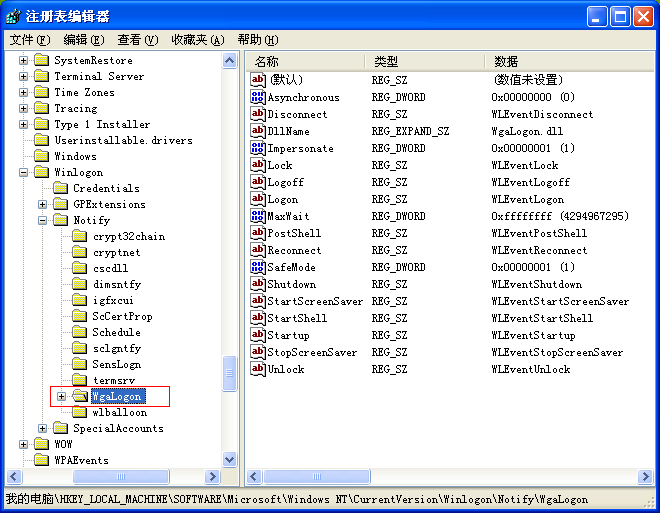Viewport: 660px width, 513px height.
Task: Click the DWORD icon next to SafeMode
Action: (258, 267)
